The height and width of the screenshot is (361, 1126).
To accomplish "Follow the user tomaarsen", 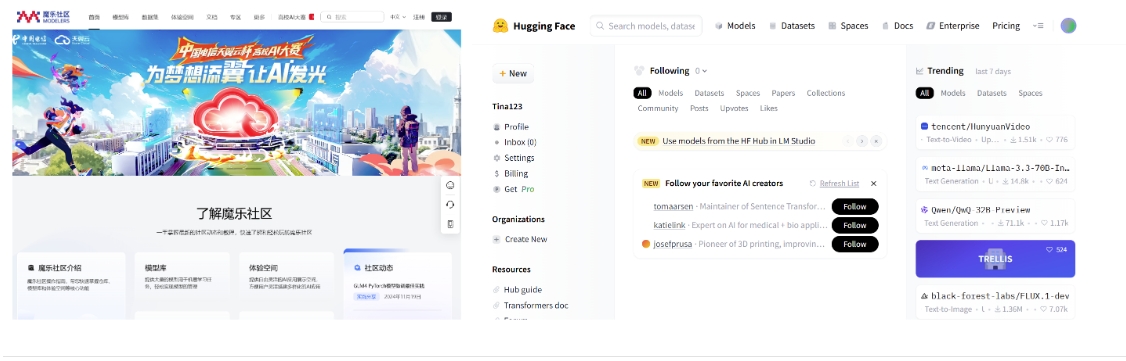I will tap(855, 207).
